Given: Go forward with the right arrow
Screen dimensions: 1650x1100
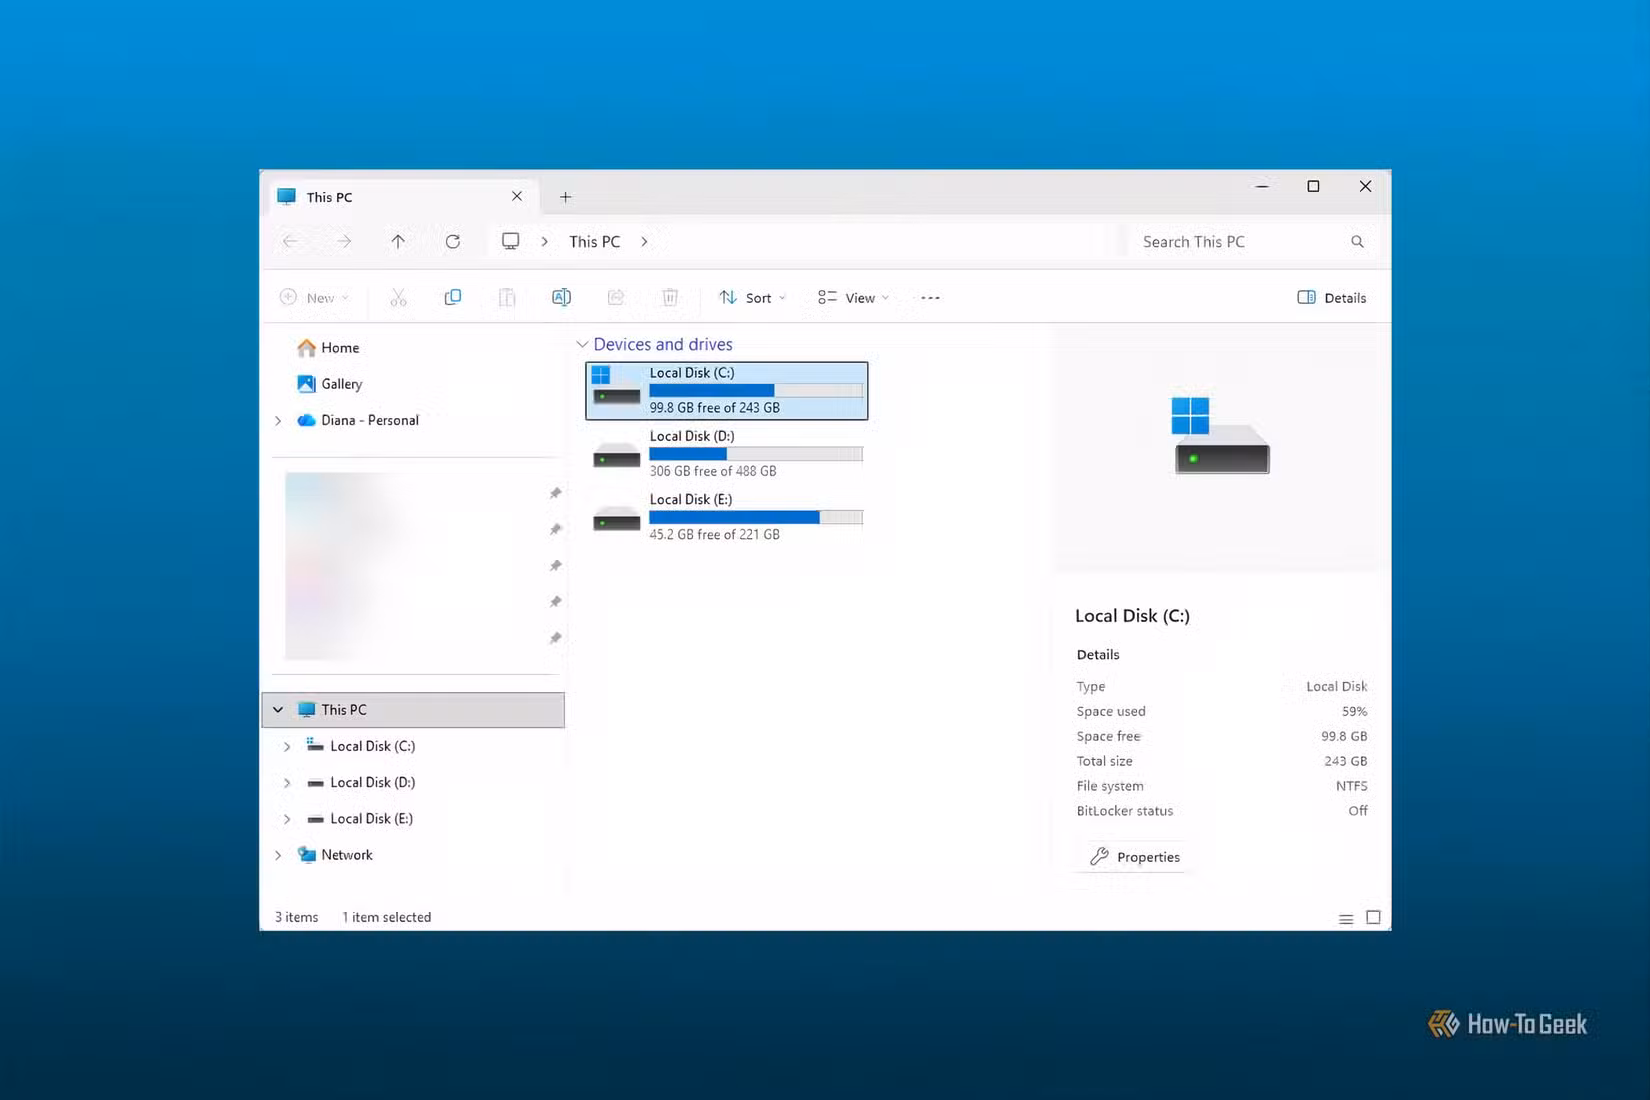Looking at the screenshot, I should click(x=344, y=241).
